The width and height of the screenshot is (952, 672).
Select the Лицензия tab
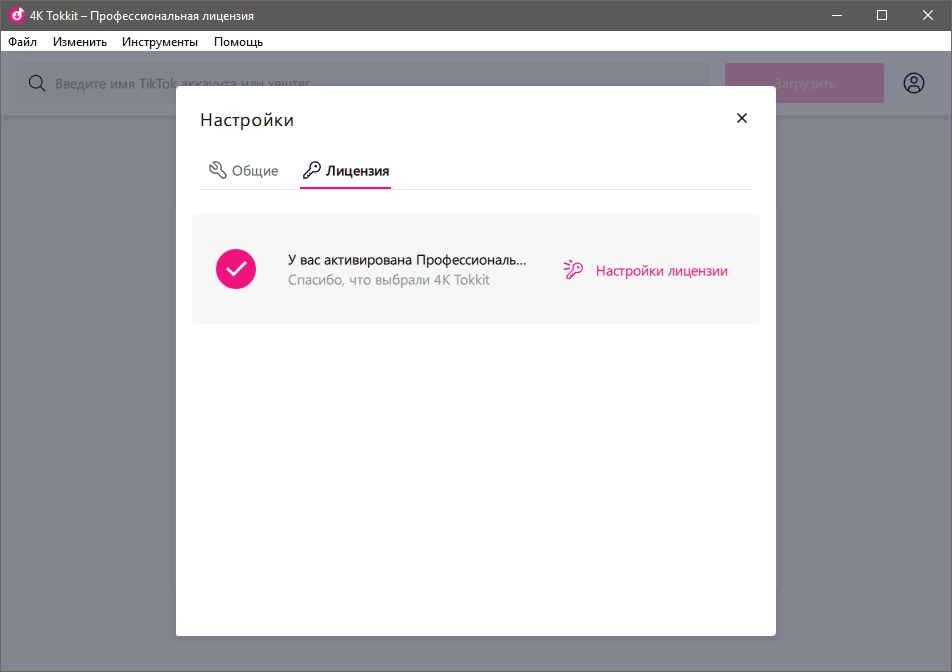coord(345,171)
